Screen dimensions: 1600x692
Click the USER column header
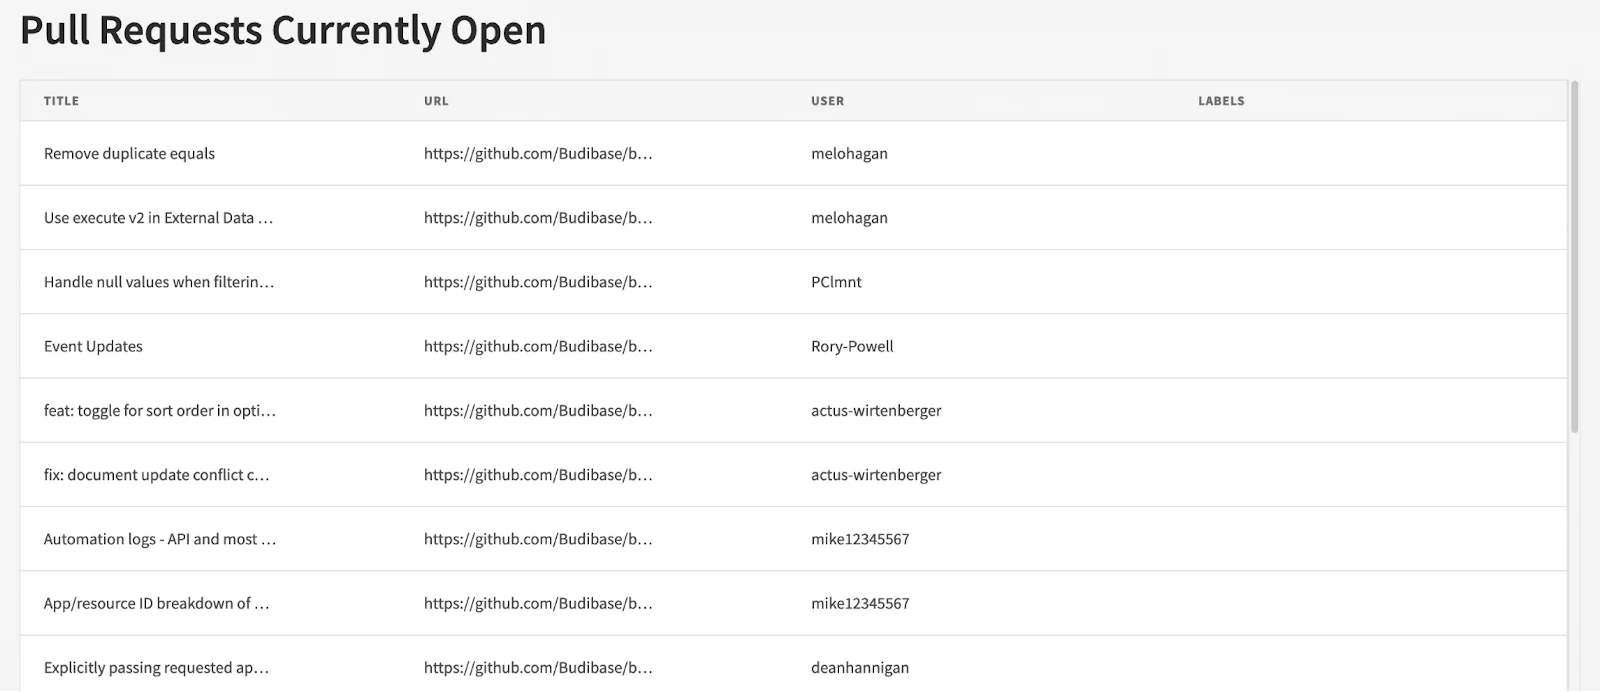pos(827,101)
